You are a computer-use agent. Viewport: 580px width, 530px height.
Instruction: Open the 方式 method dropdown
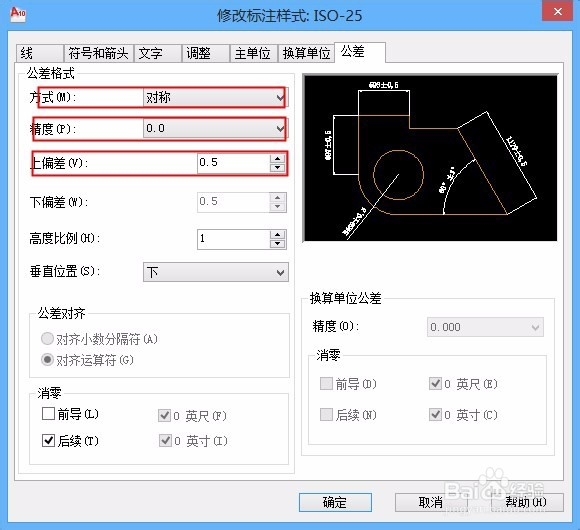(215, 98)
